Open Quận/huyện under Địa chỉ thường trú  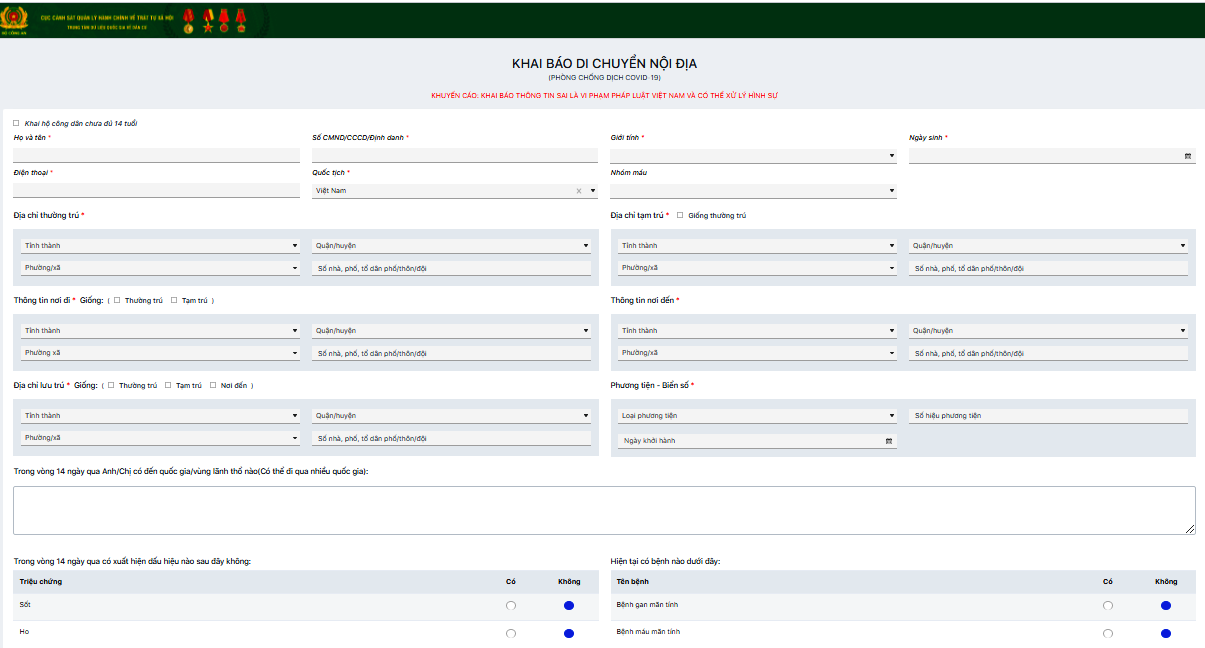[x=451, y=246]
